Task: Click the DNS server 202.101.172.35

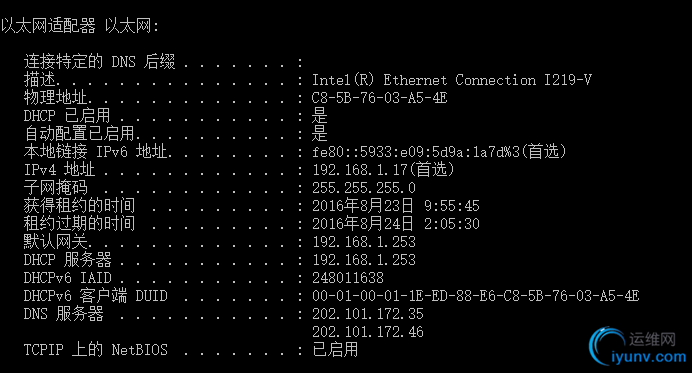Action: click(x=368, y=314)
